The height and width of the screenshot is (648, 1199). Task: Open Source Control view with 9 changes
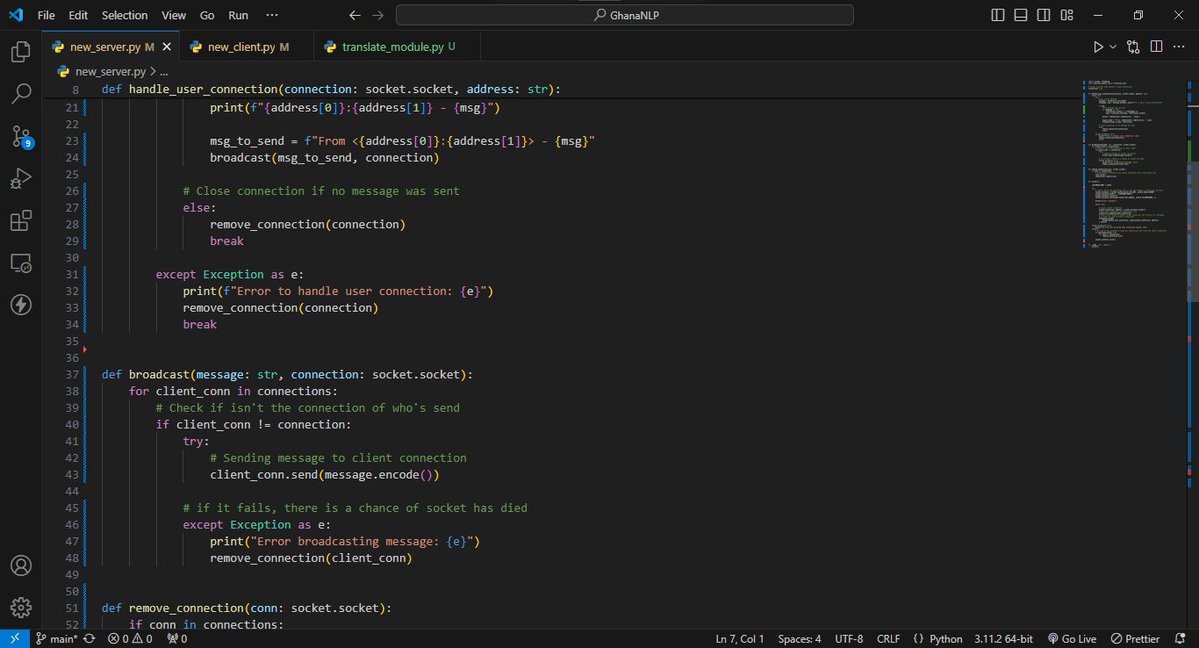click(21, 137)
